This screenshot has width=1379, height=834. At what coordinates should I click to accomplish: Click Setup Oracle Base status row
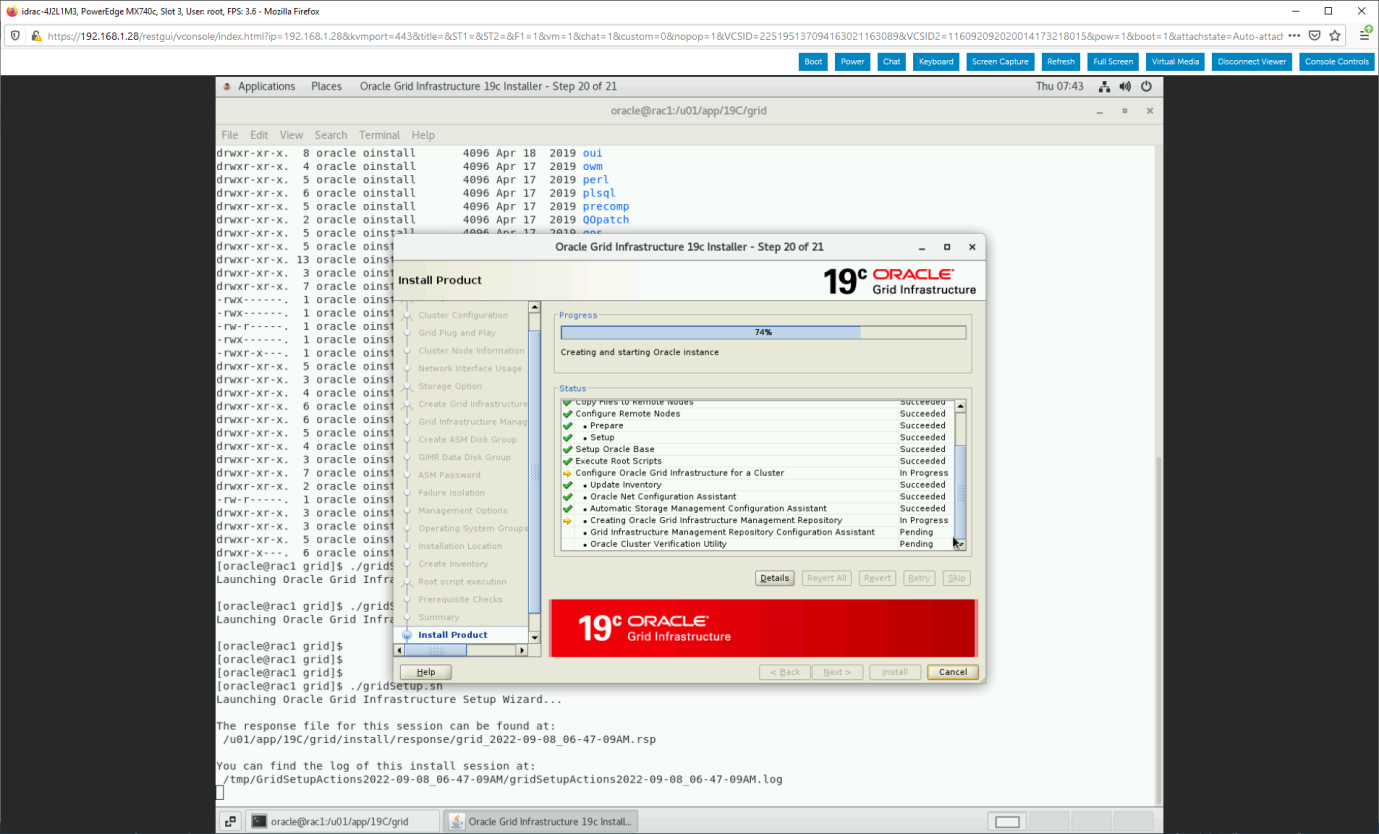(757, 449)
